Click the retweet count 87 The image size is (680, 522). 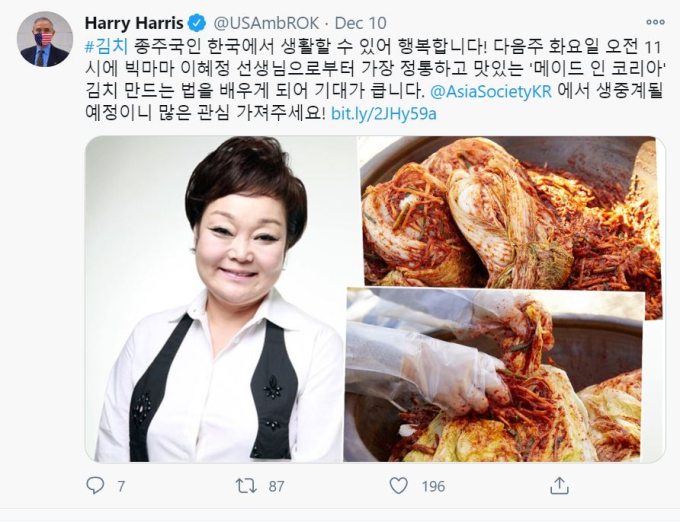click(x=276, y=486)
